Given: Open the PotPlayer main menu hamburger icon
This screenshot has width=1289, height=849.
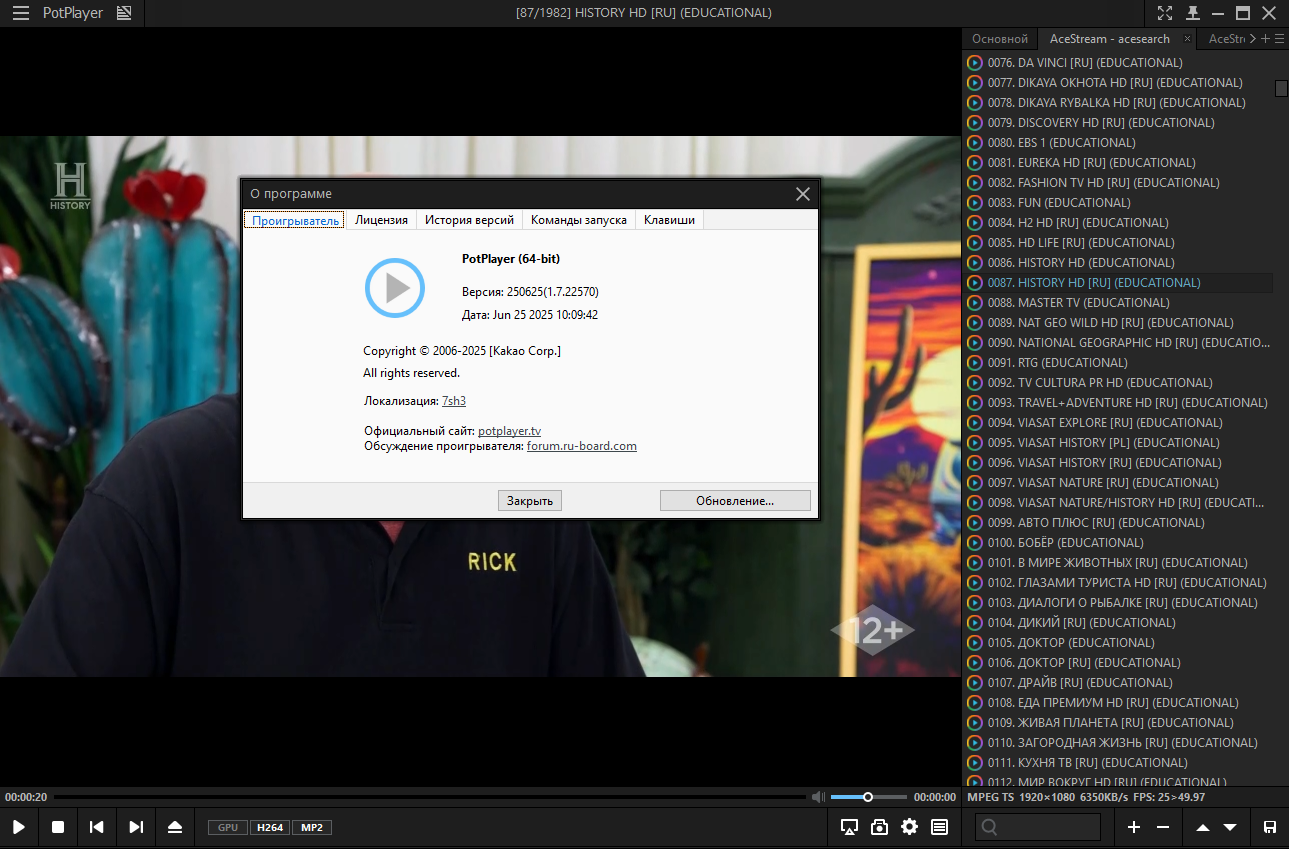Looking at the screenshot, I should [x=21, y=14].
